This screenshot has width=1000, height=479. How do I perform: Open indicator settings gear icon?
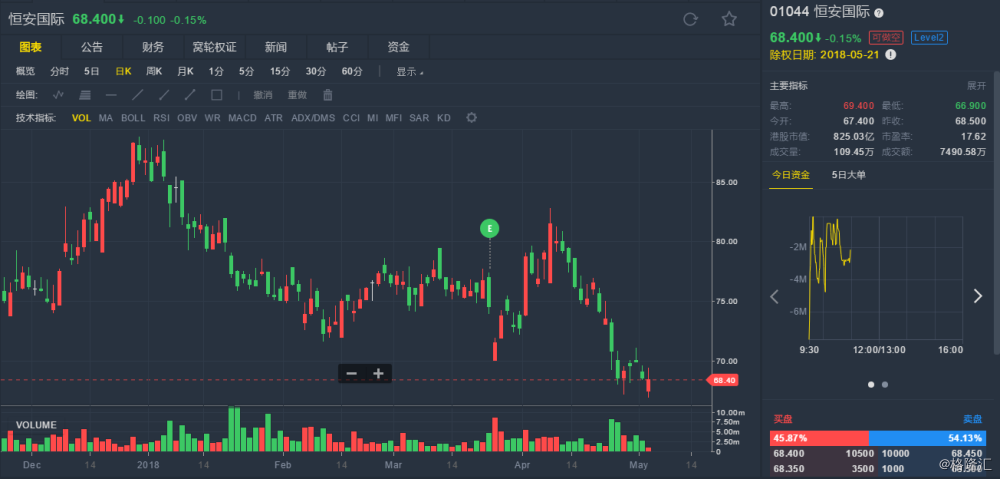click(471, 117)
